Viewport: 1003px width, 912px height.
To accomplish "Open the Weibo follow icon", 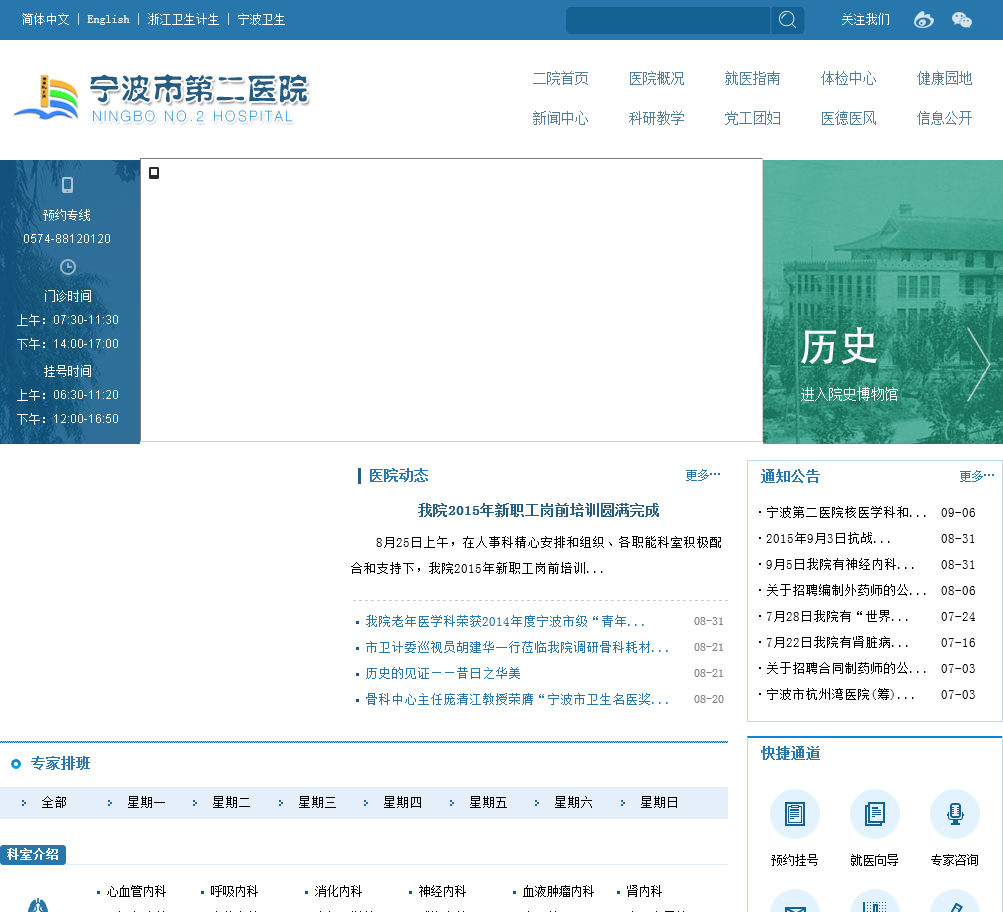I will coord(924,20).
